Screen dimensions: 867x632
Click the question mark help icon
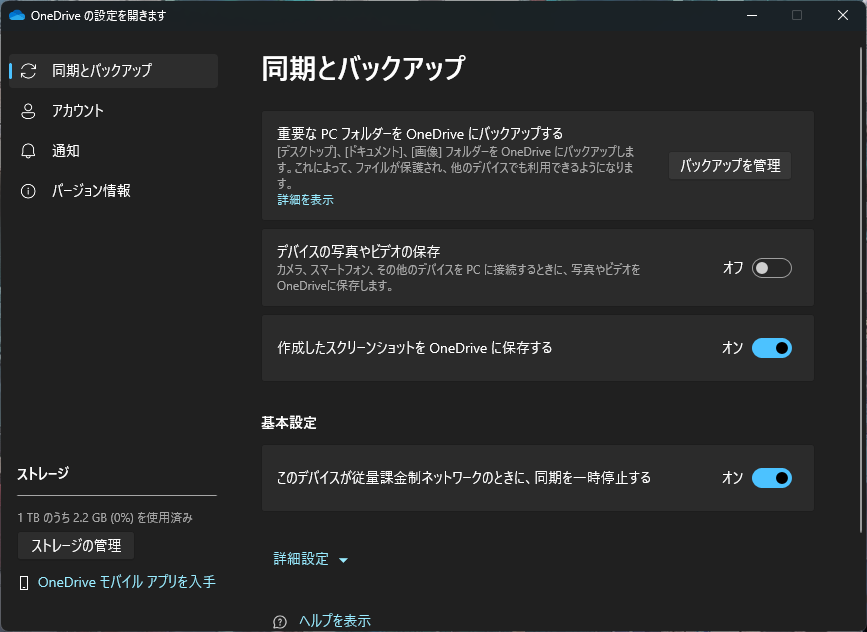[280, 622]
